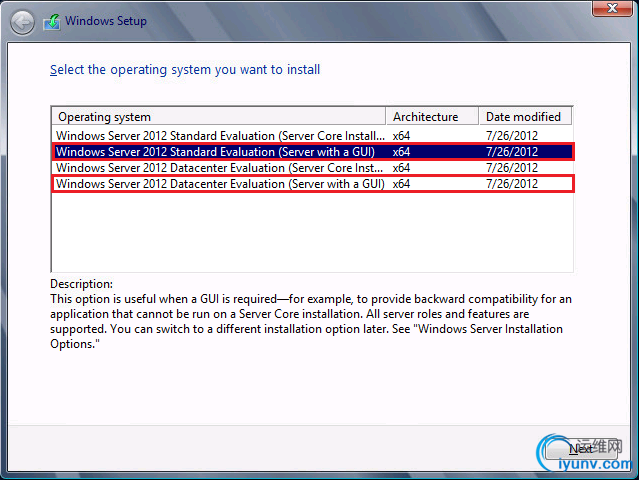Click the heading Select the operating system
The width and height of the screenshot is (639, 480).
click(x=185, y=70)
